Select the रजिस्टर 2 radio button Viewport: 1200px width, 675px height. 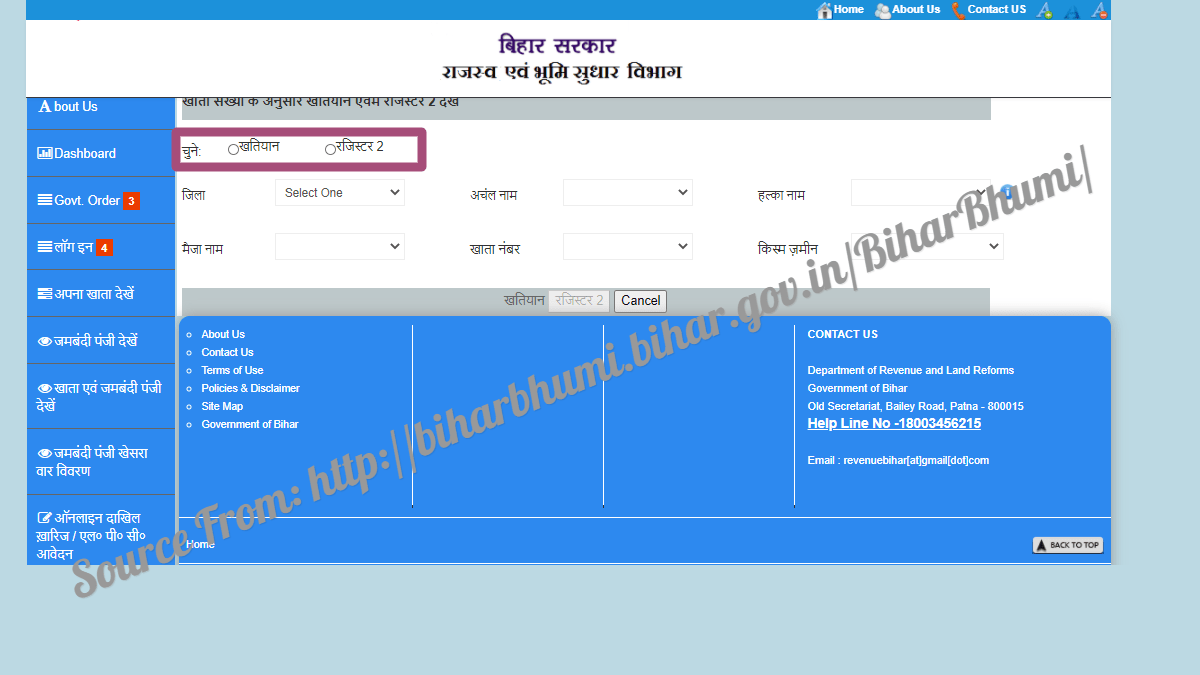[331, 148]
